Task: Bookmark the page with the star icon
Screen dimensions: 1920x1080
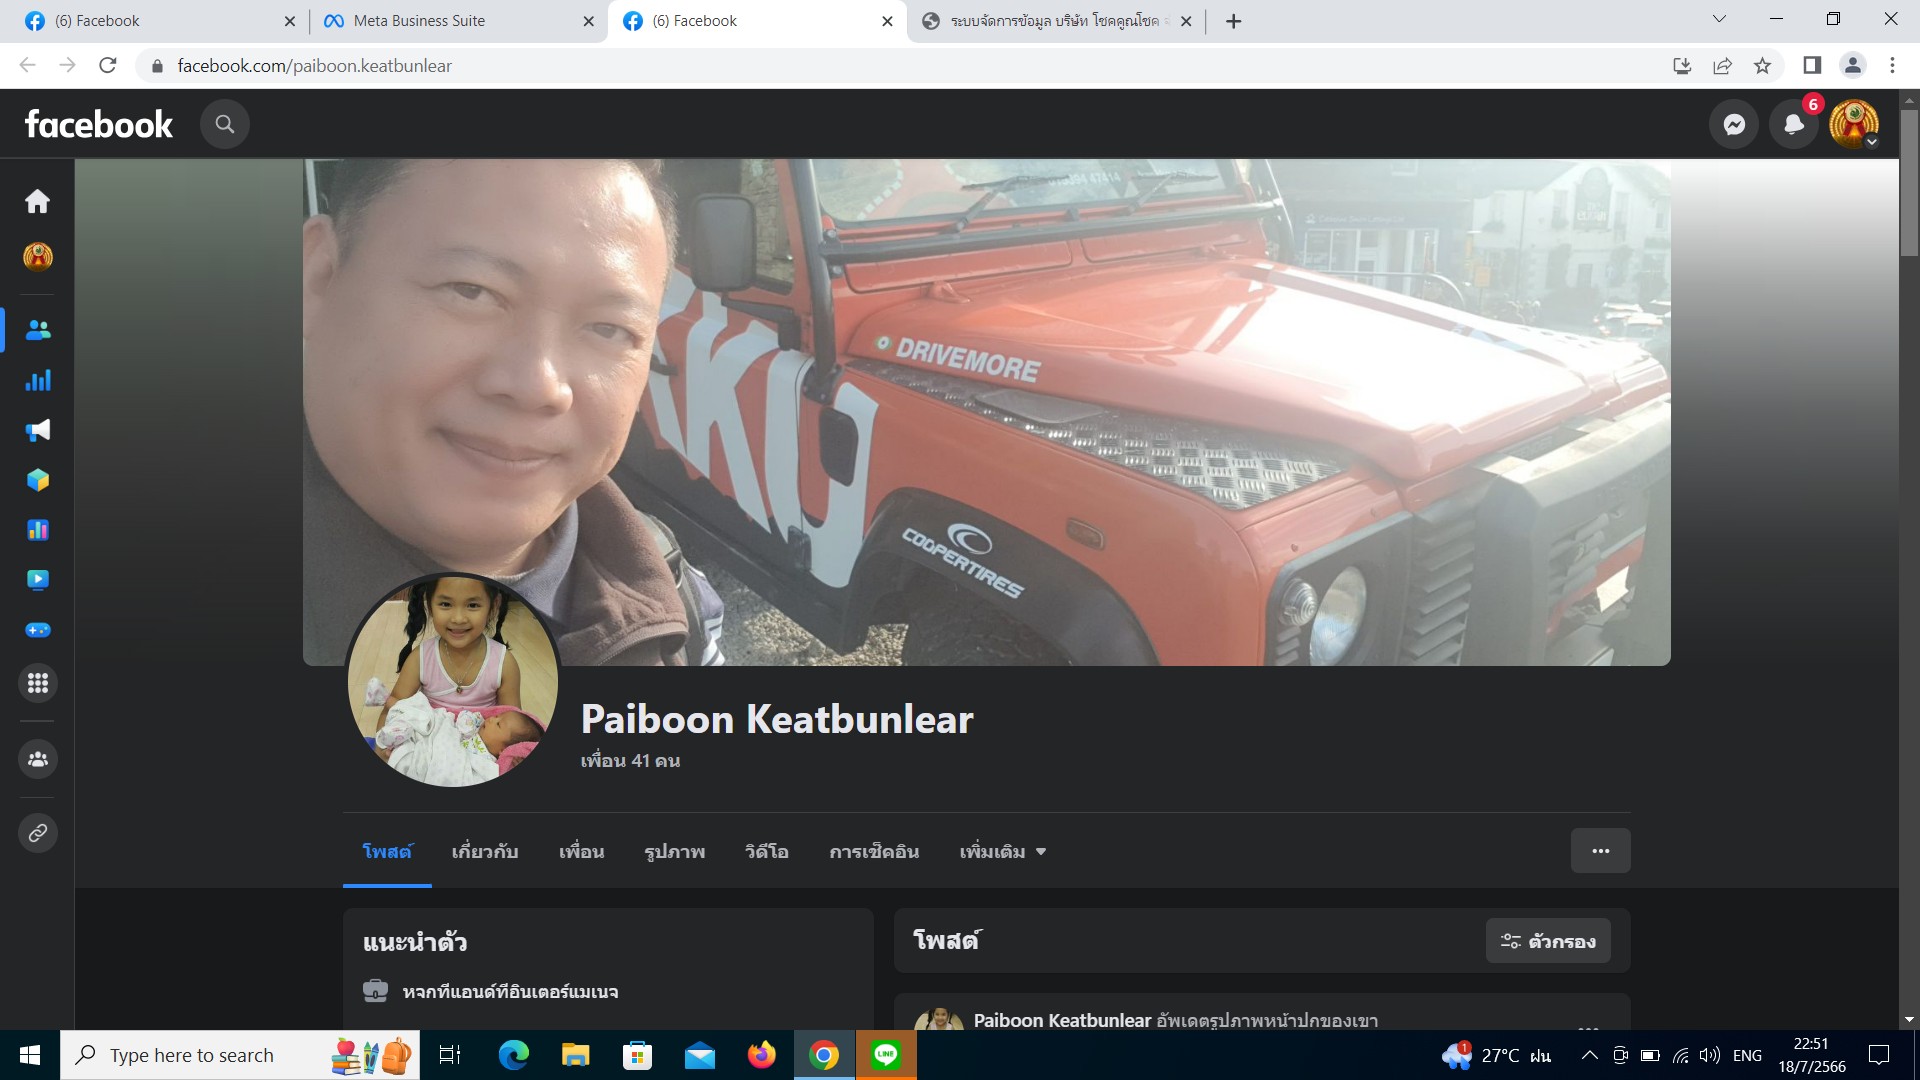Action: tap(1762, 66)
